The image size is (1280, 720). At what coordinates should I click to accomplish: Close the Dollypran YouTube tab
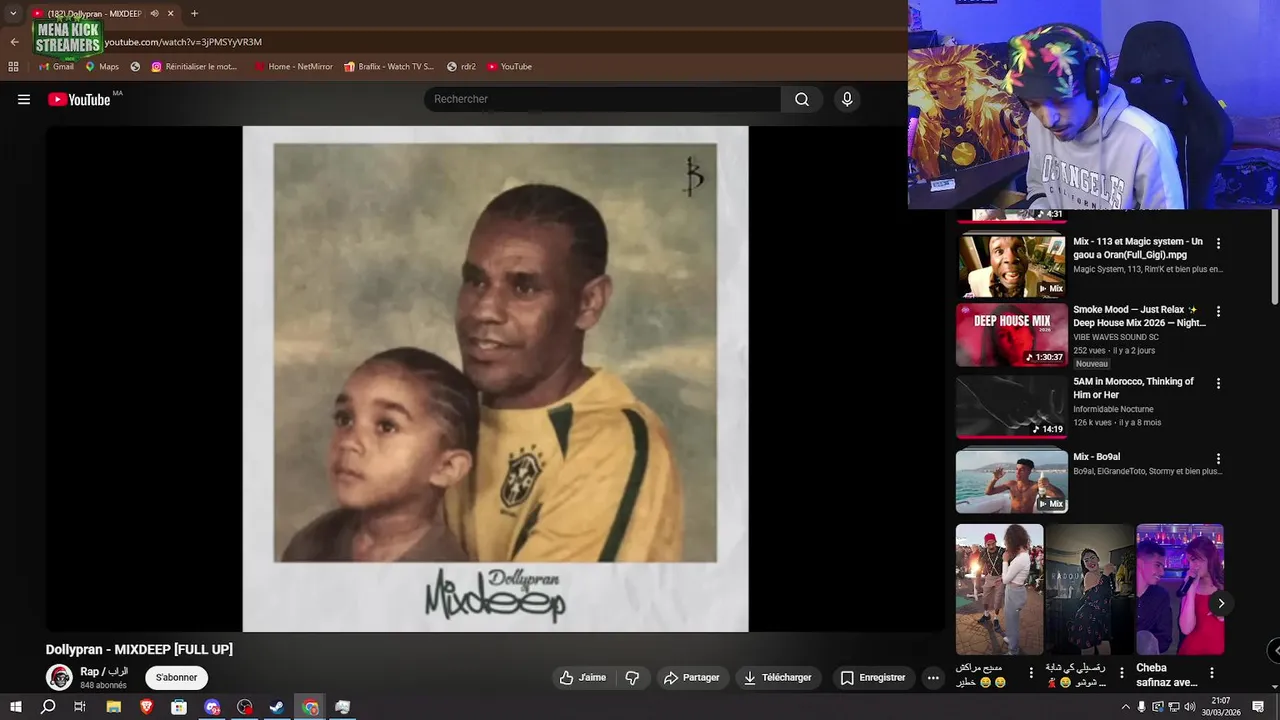(171, 13)
